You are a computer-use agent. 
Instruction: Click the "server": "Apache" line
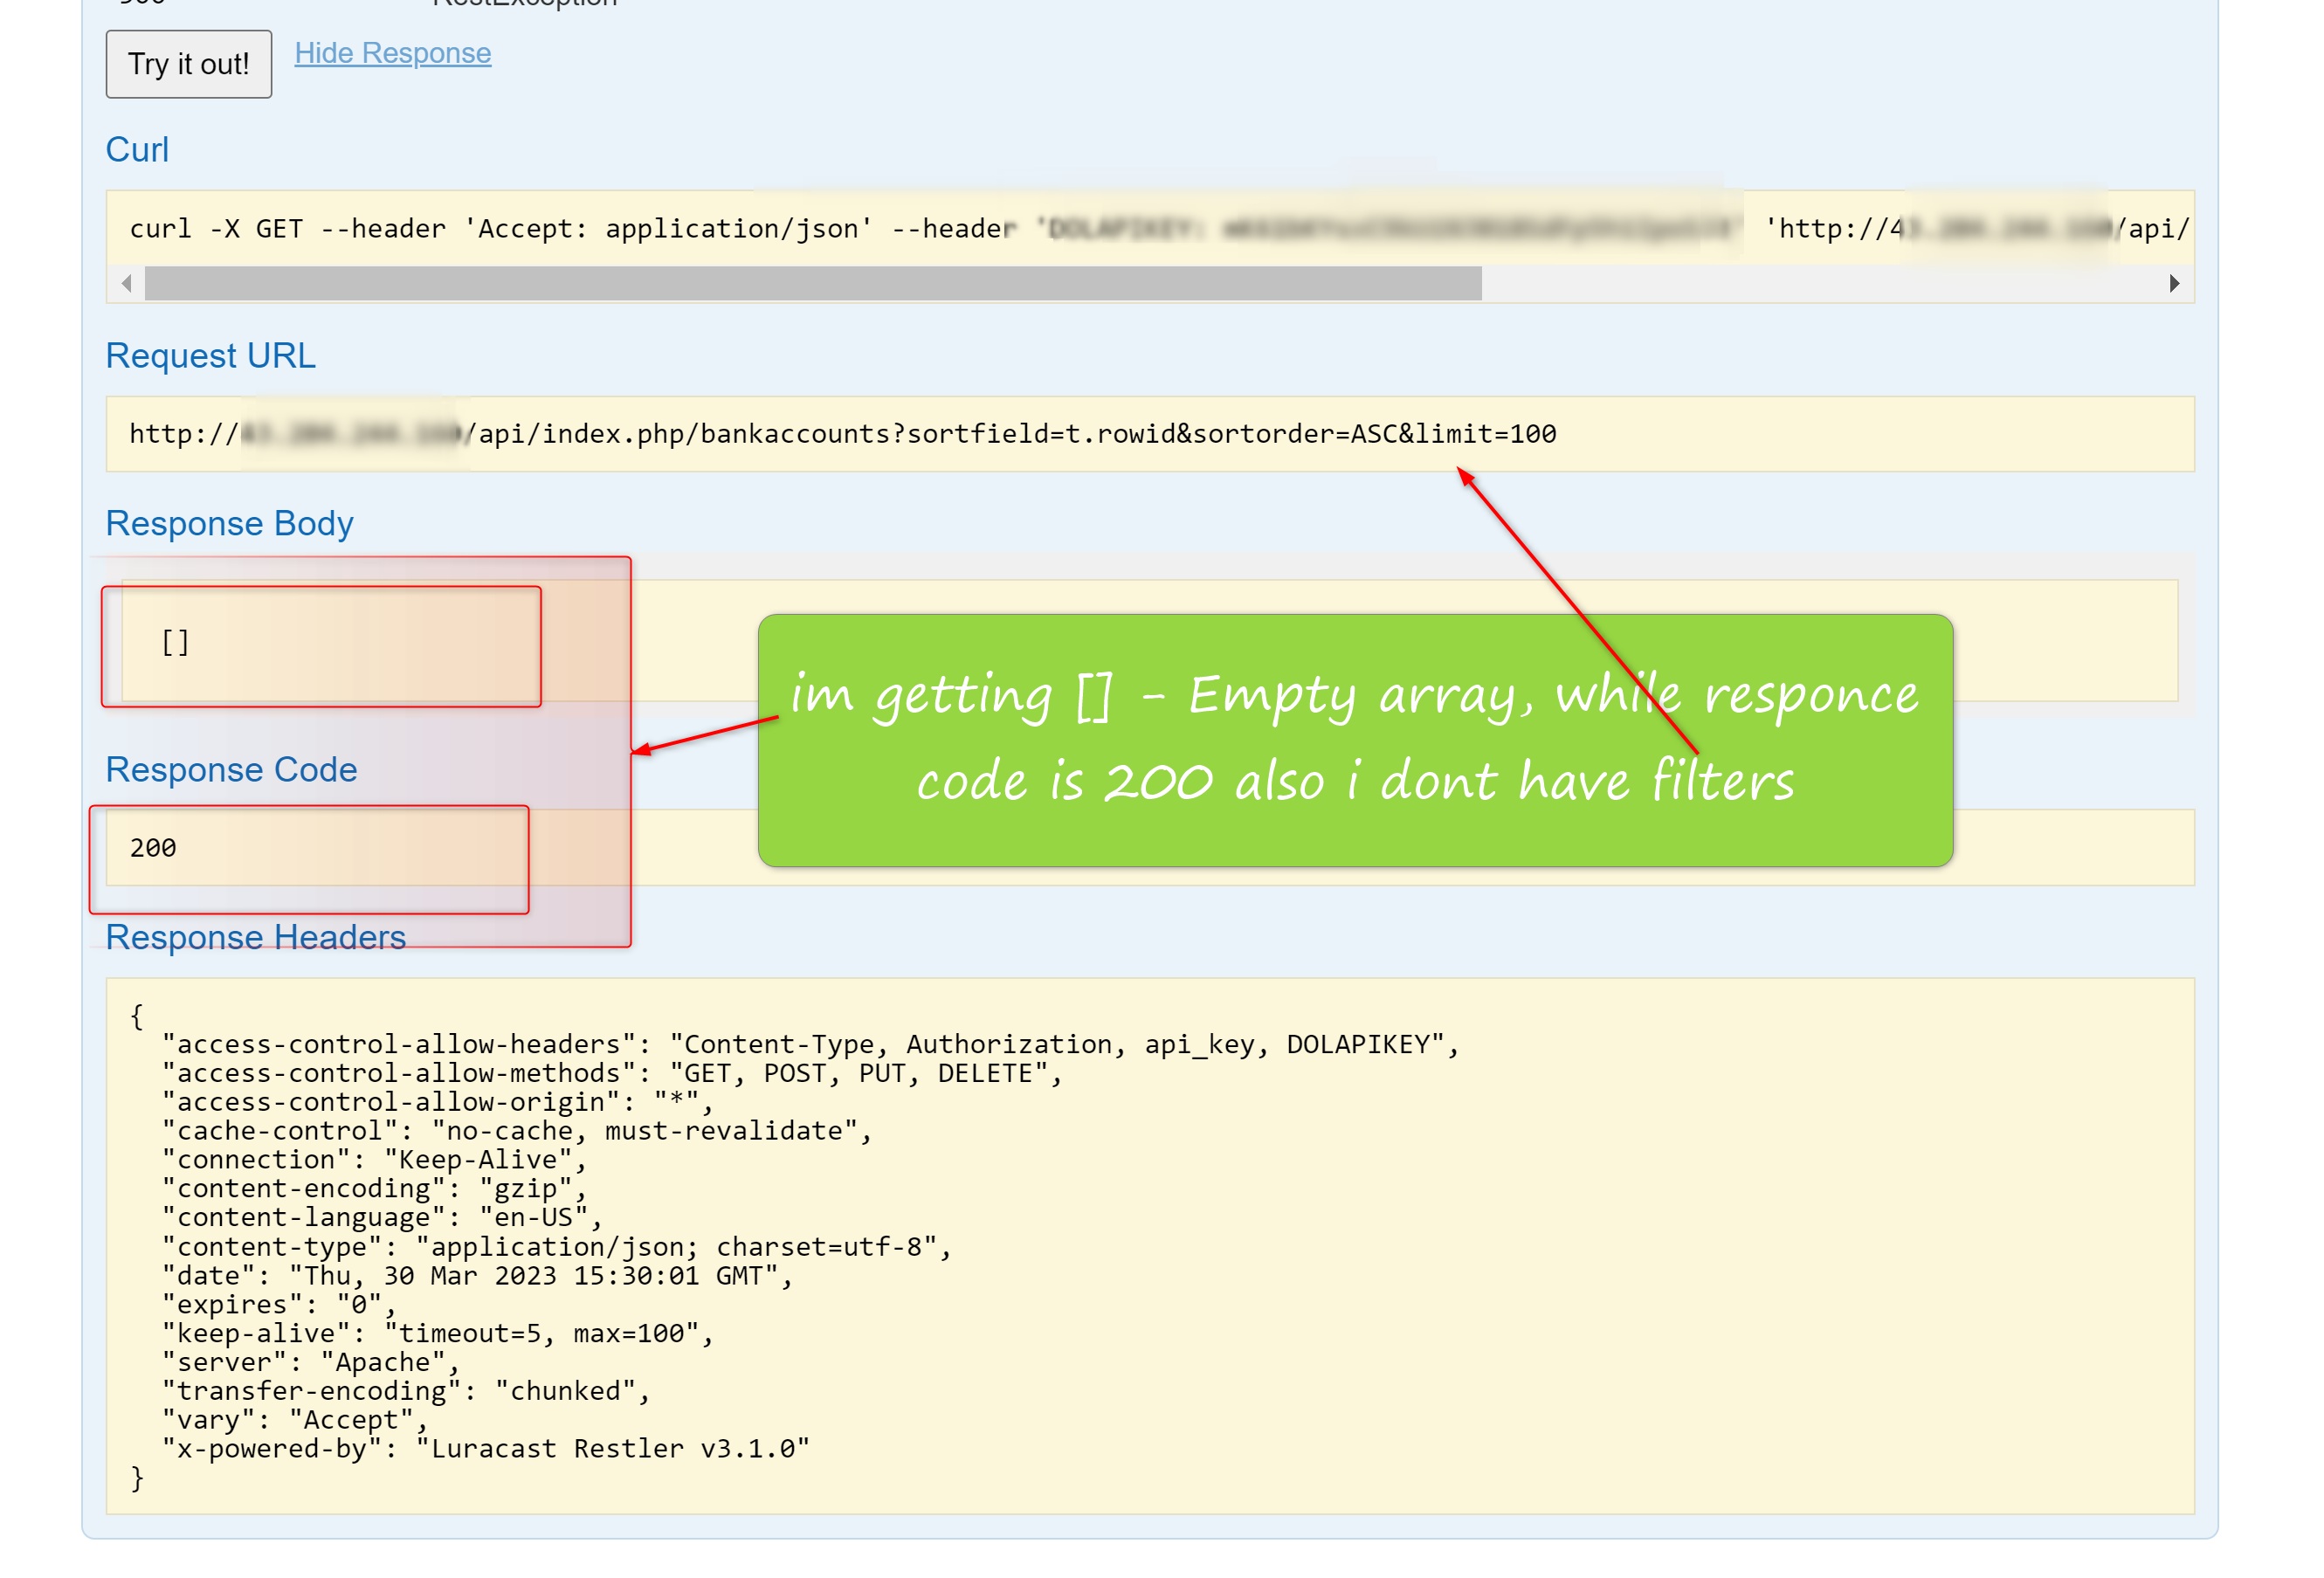(311, 1364)
